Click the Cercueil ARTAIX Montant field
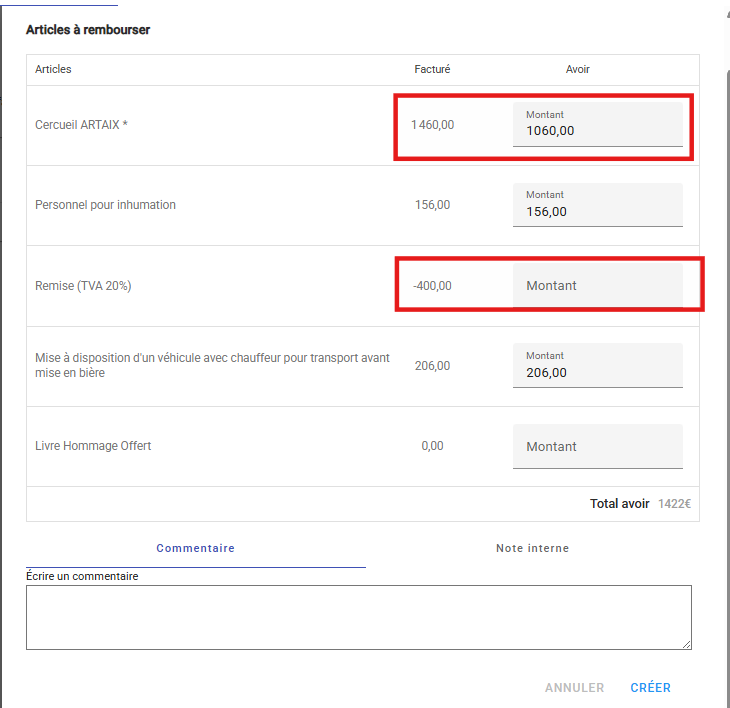Viewport: 730px width, 708px height. [x=597, y=125]
